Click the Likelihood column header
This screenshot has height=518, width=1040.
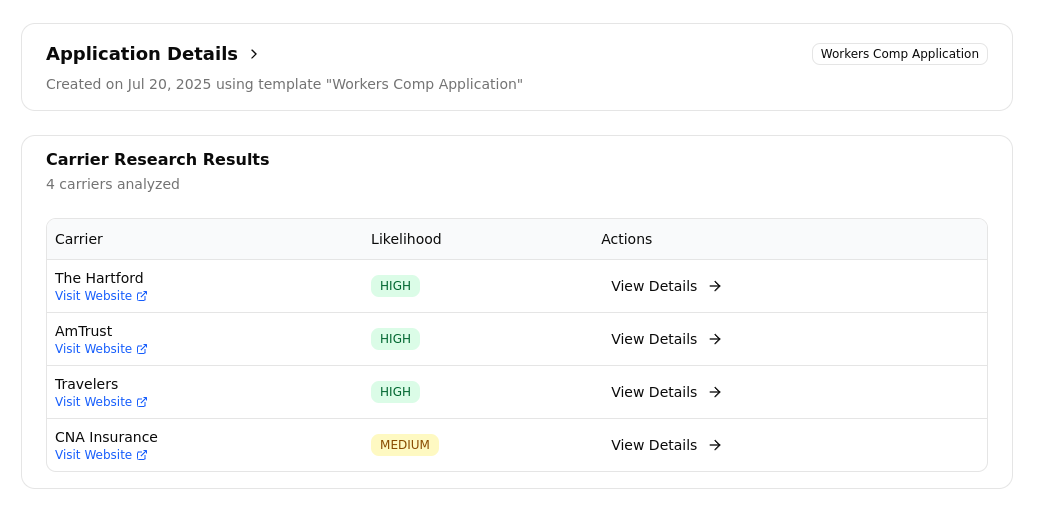(406, 239)
